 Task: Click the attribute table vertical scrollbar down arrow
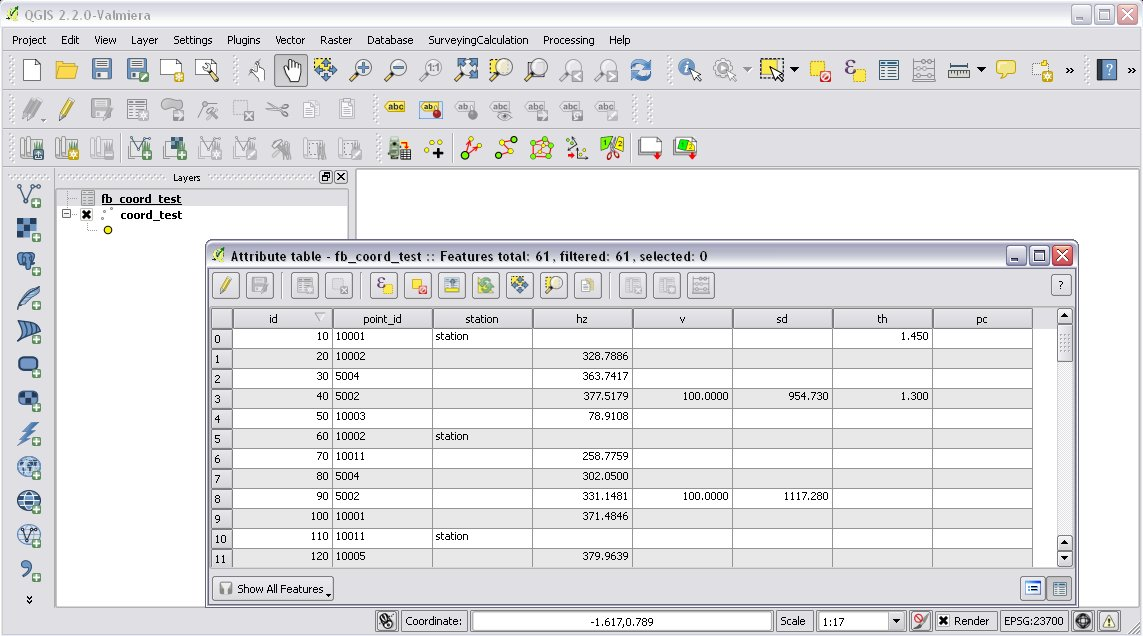click(x=1064, y=558)
